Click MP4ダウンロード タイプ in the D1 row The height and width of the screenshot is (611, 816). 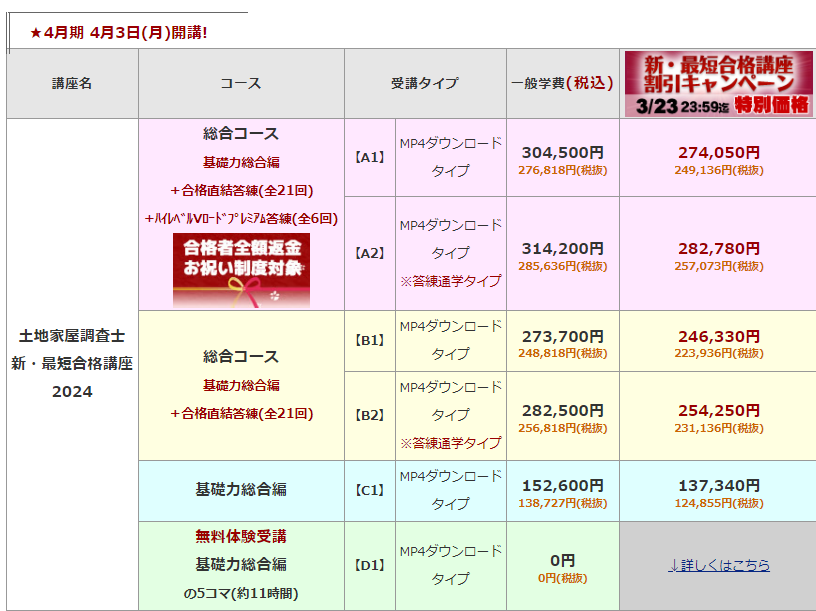coord(451,565)
